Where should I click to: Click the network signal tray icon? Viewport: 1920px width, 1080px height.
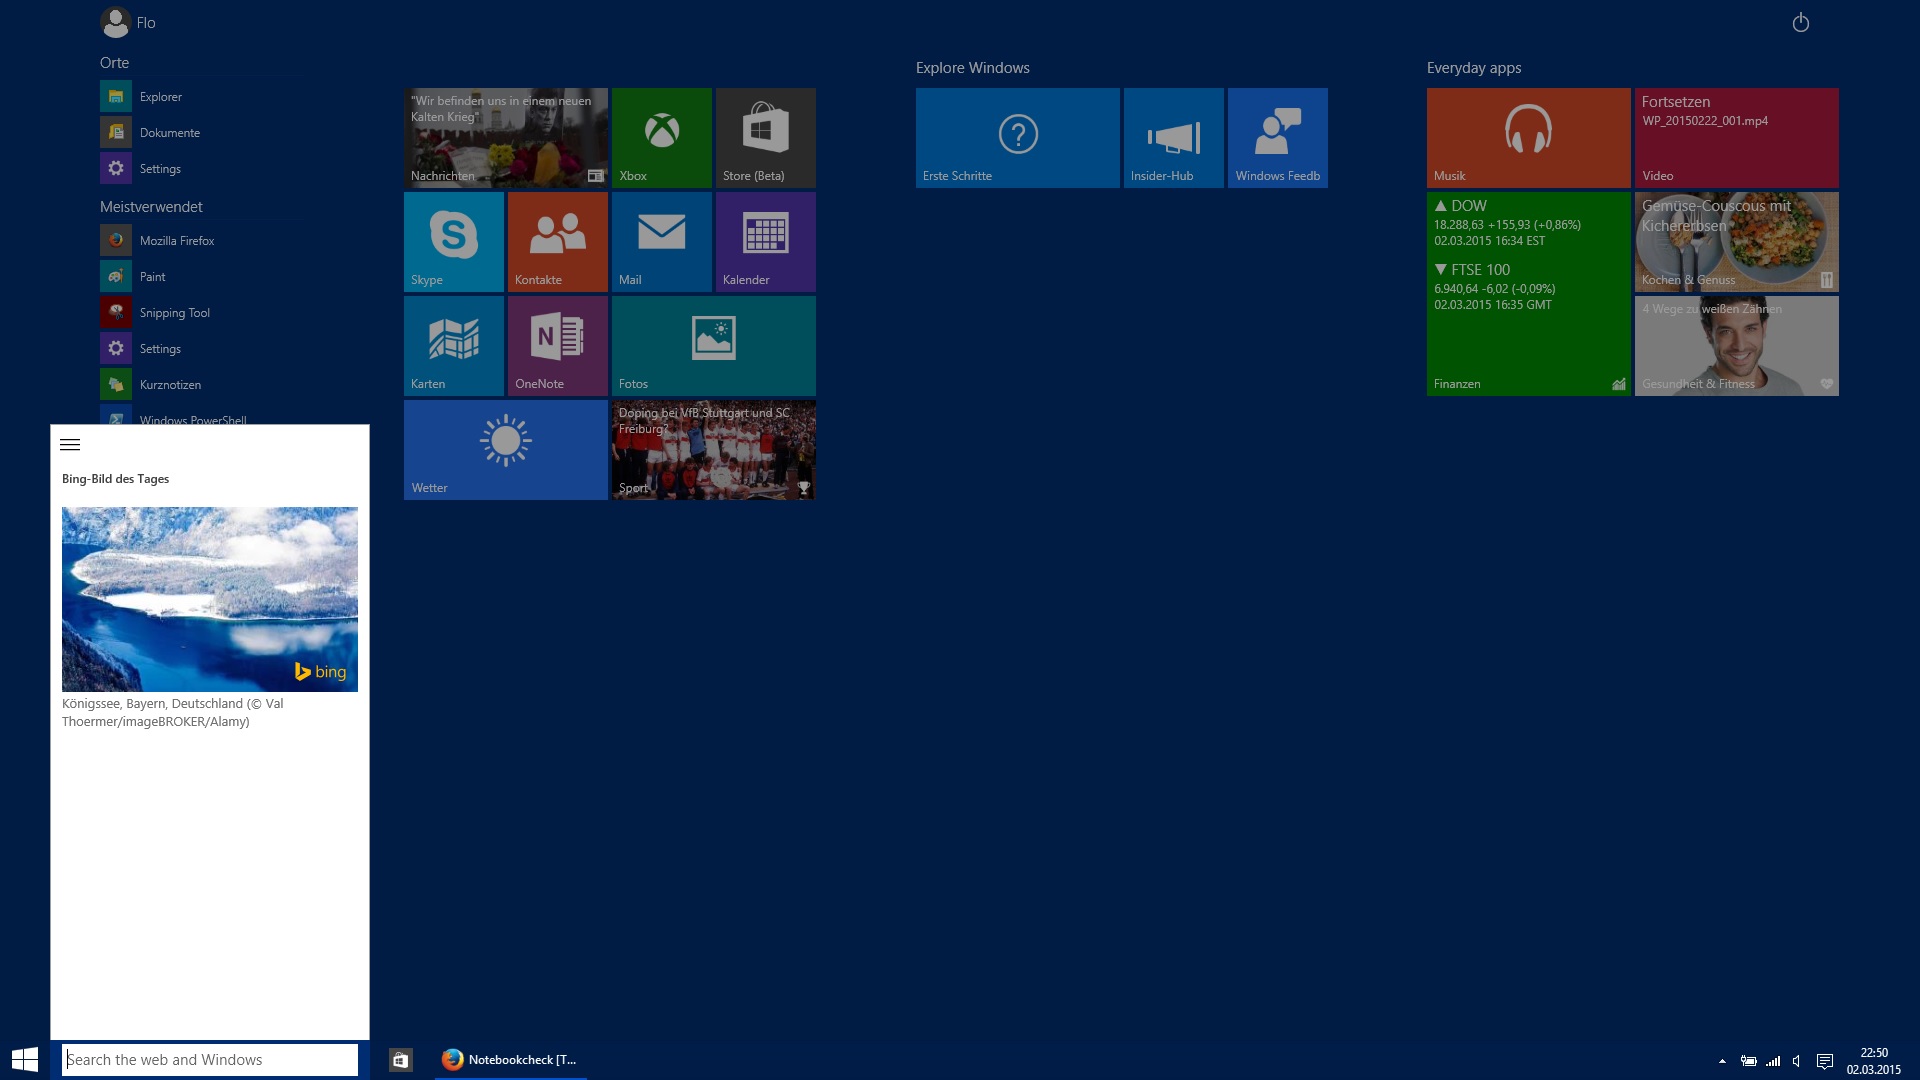click(1773, 1061)
